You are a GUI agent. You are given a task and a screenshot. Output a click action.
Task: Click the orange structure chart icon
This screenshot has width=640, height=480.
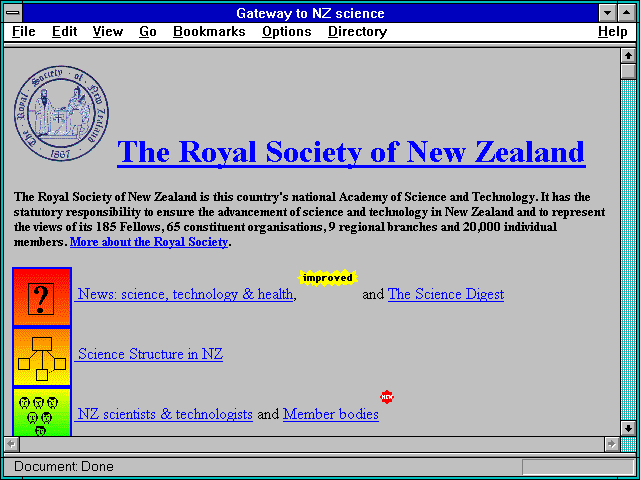42,357
